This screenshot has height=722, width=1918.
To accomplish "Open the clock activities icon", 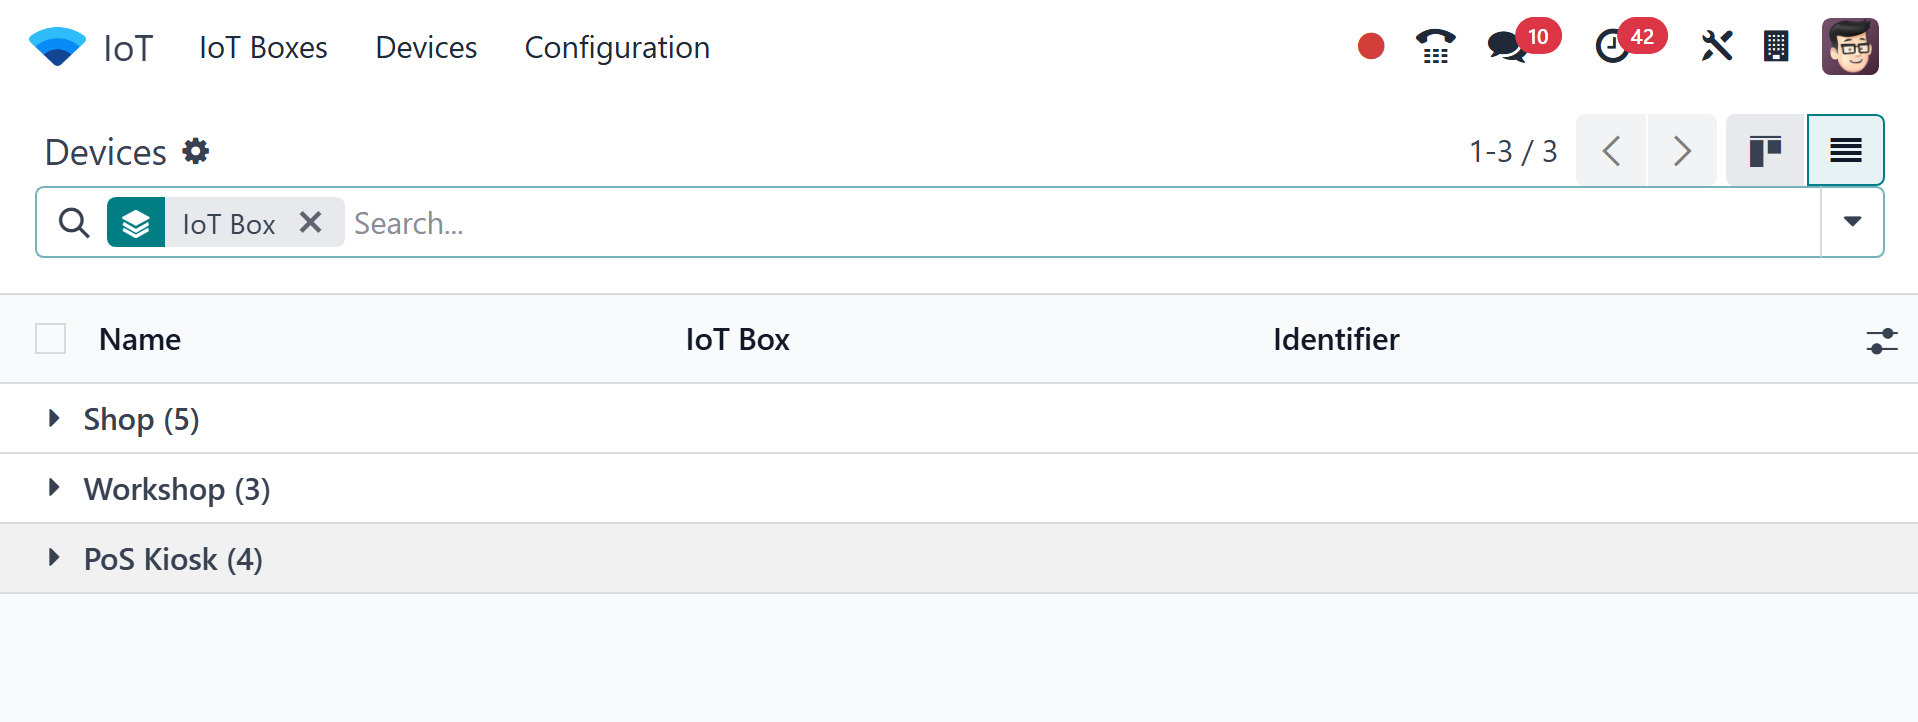I will [x=1611, y=47].
